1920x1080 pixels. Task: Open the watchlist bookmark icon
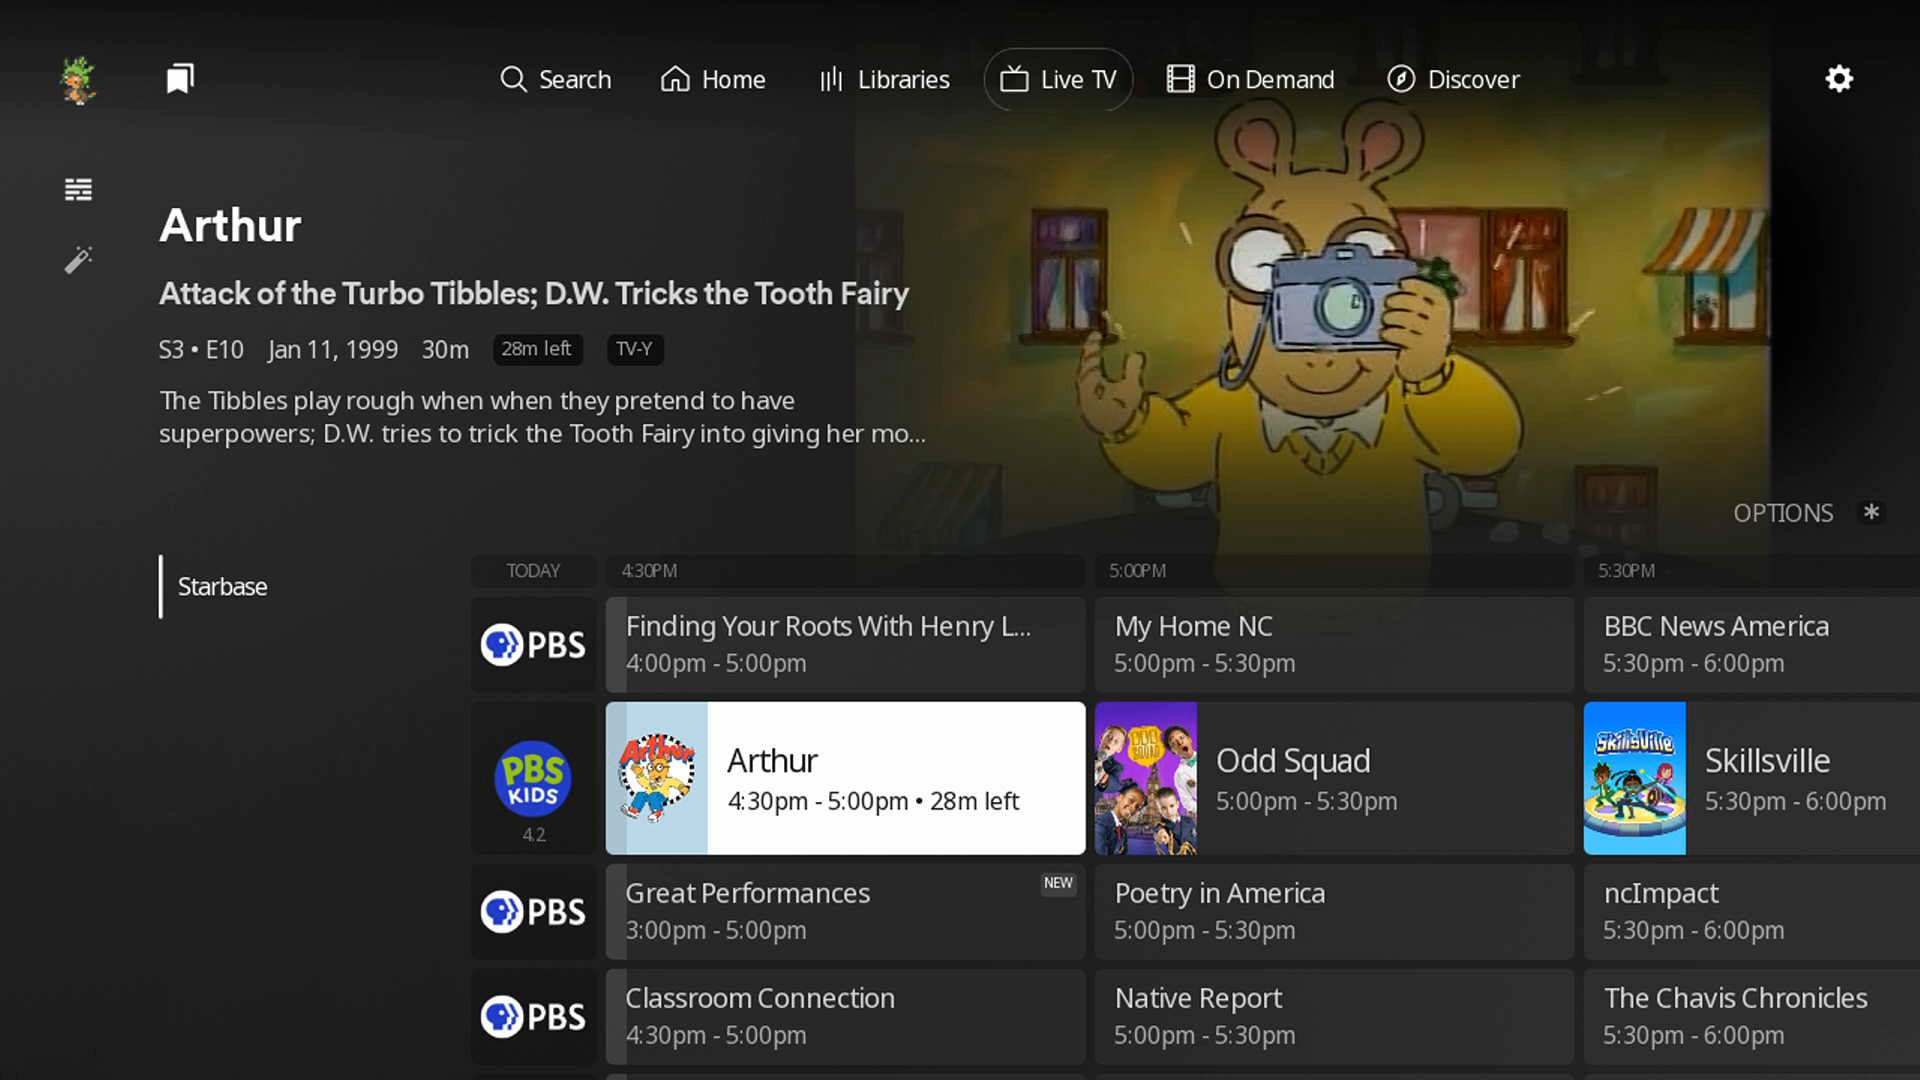180,79
